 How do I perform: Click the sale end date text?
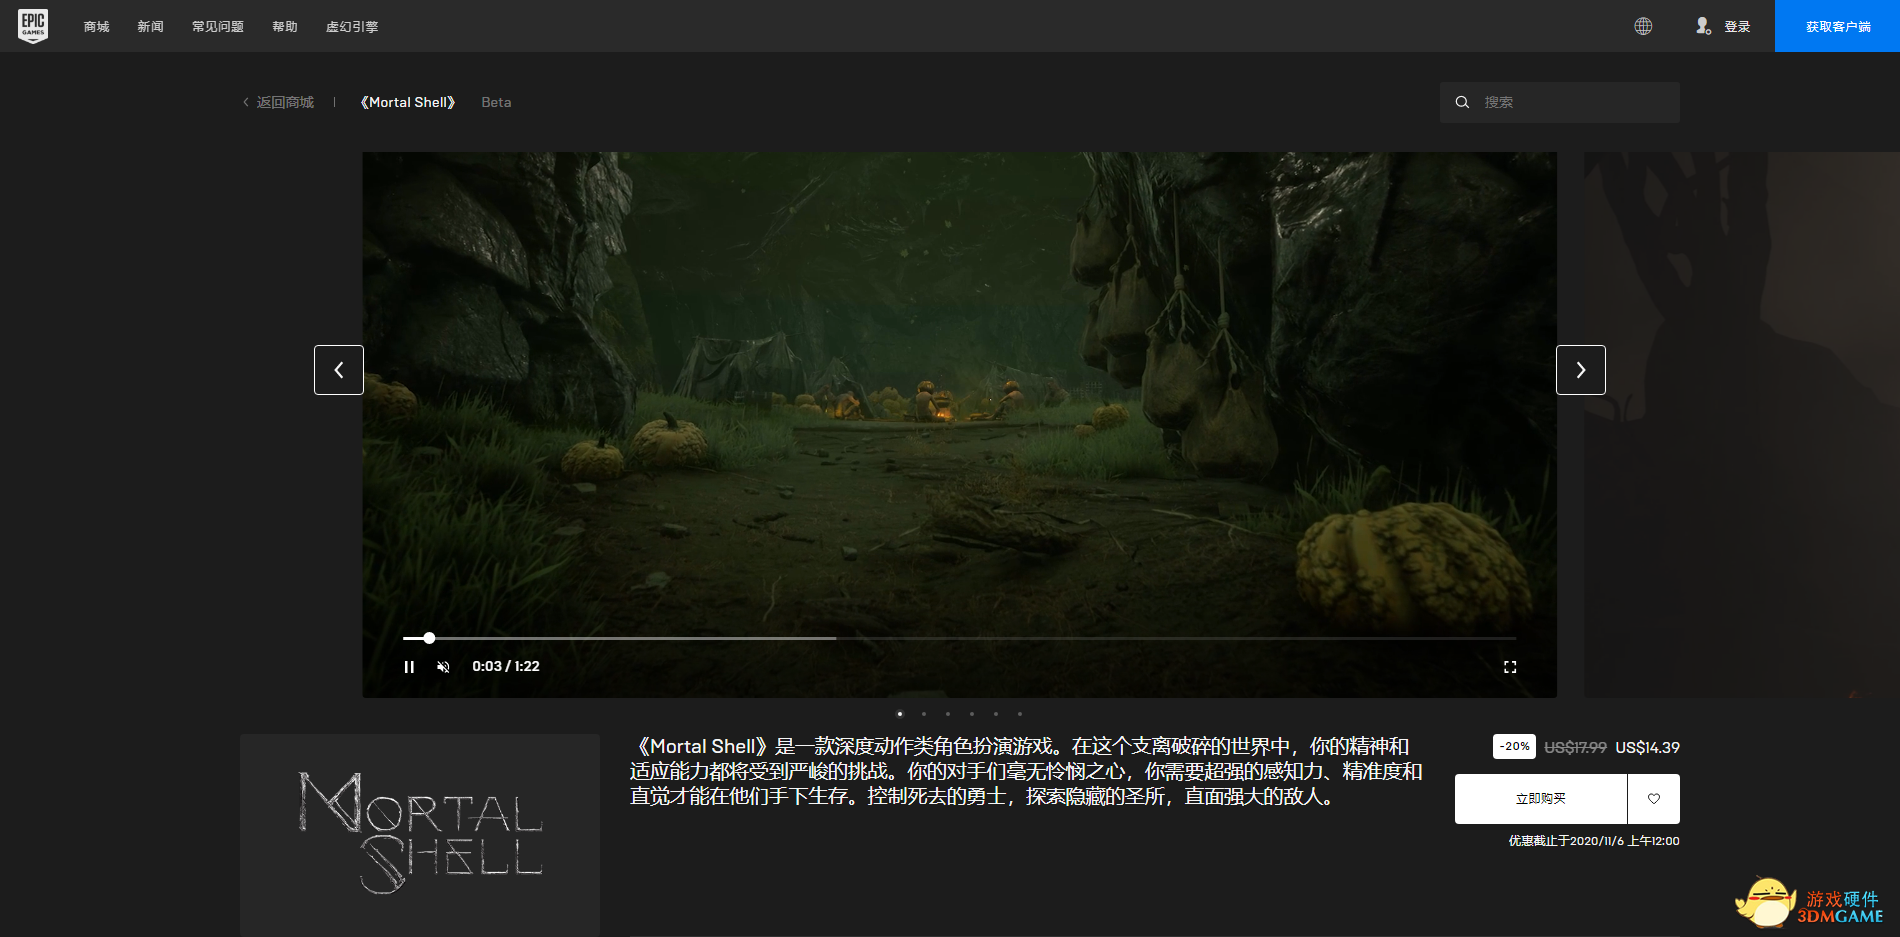click(1594, 841)
